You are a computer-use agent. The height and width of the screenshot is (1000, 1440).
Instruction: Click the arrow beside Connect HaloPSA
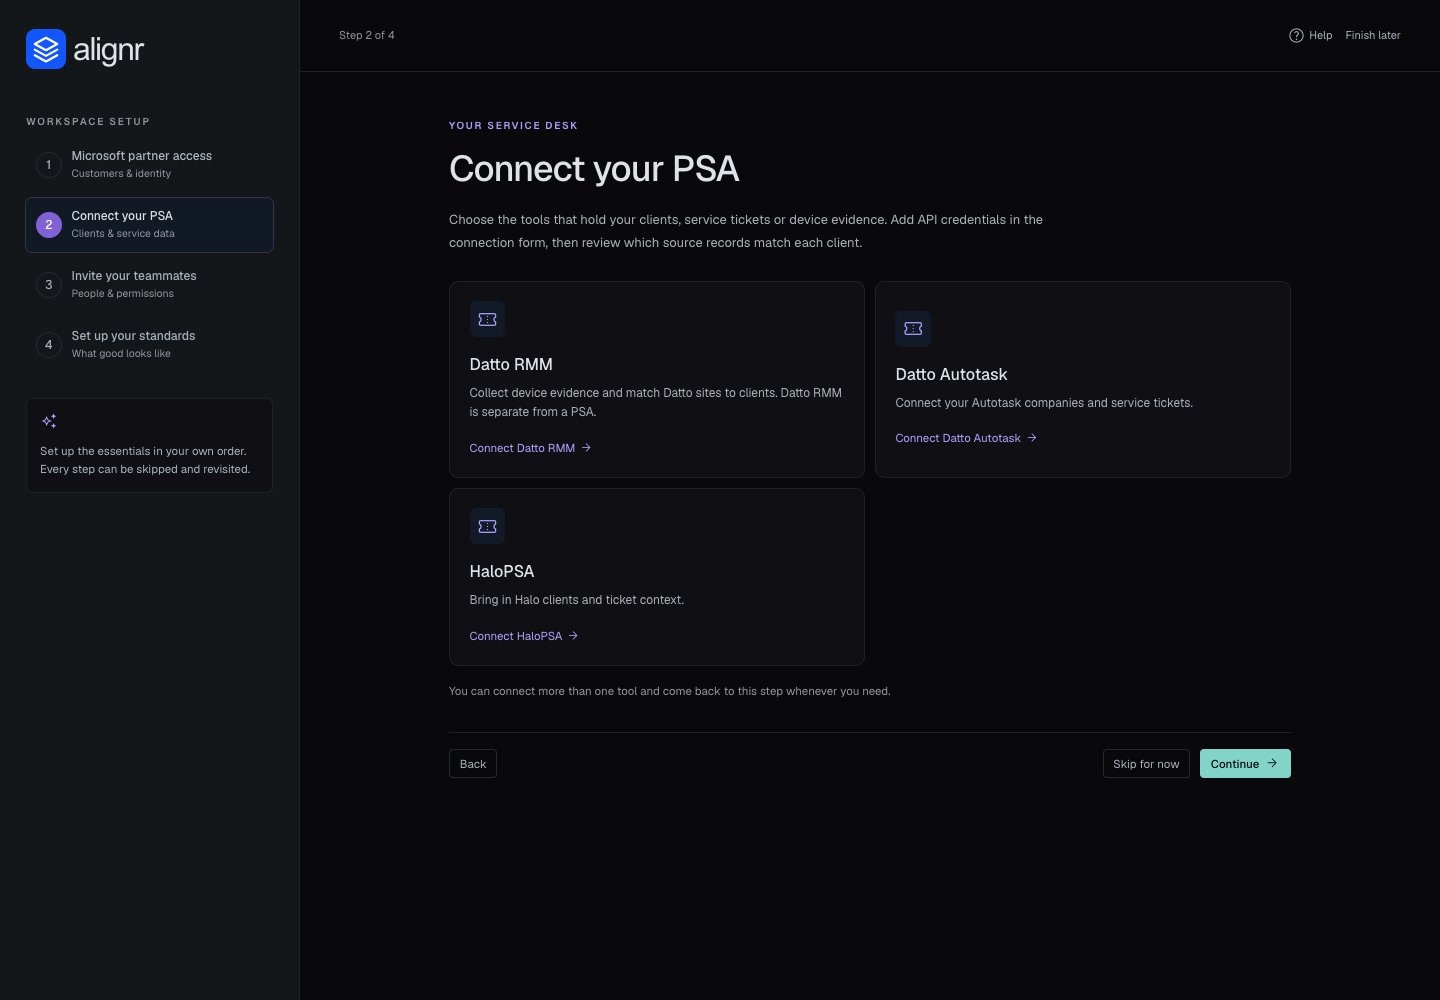point(573,636)
